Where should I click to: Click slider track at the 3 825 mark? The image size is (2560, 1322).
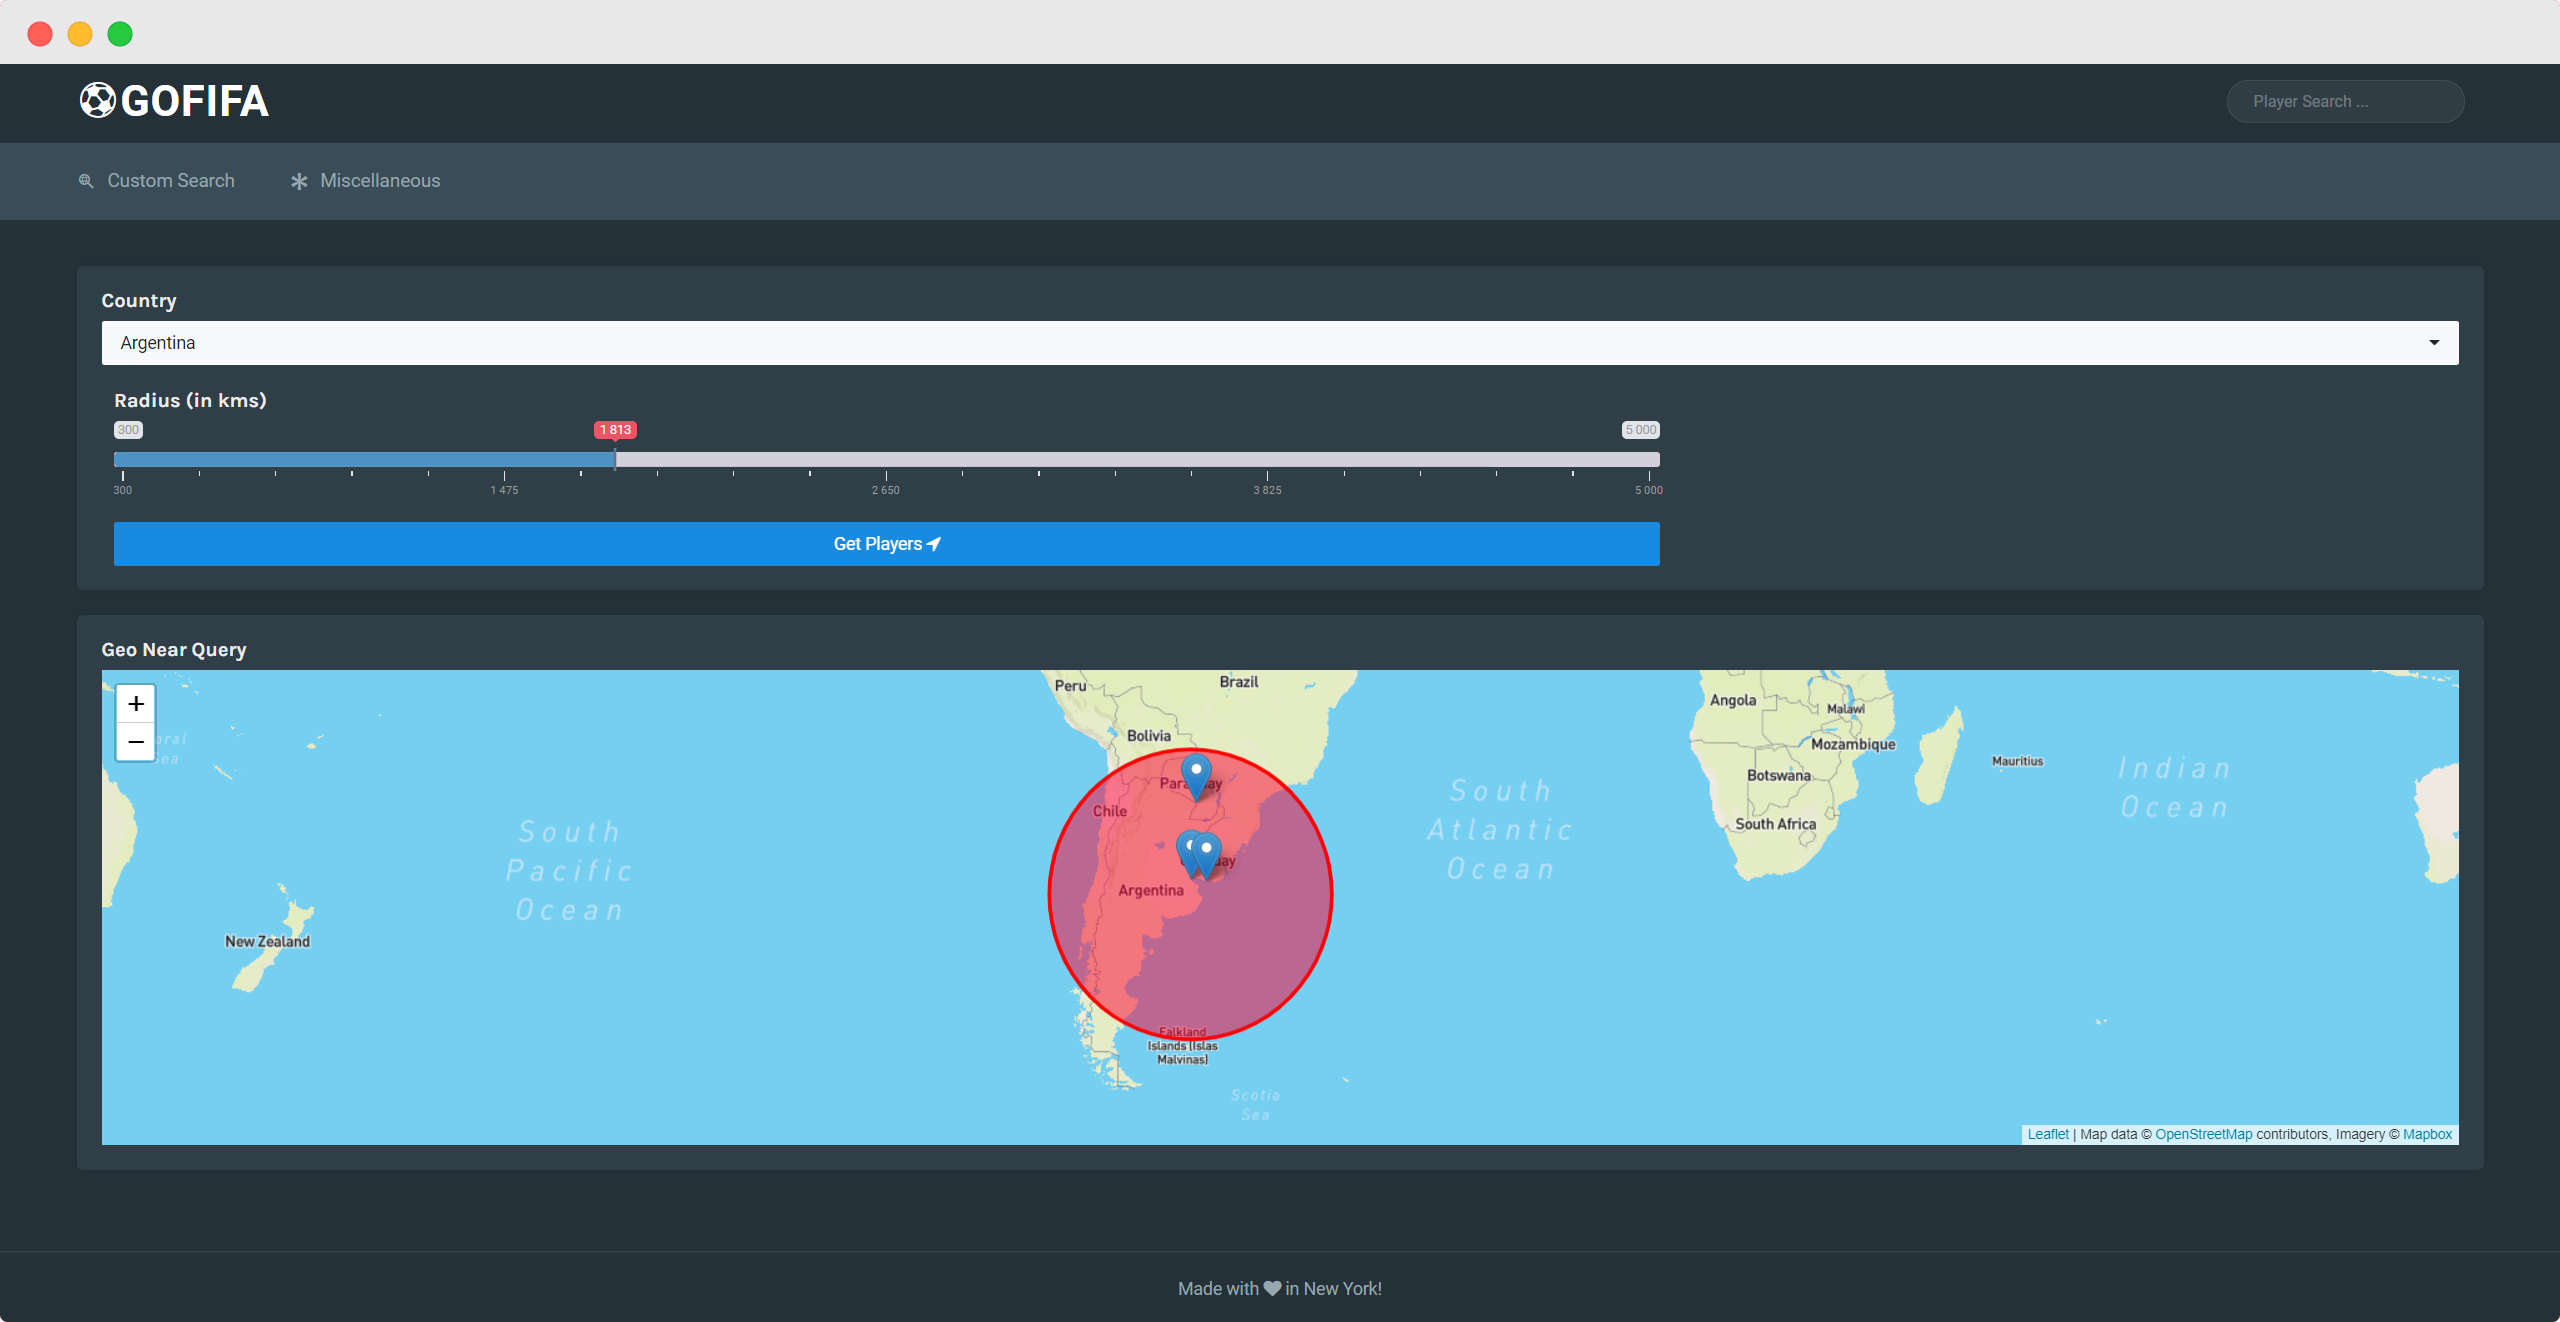pyautogui.click(x=1267, y=459)
